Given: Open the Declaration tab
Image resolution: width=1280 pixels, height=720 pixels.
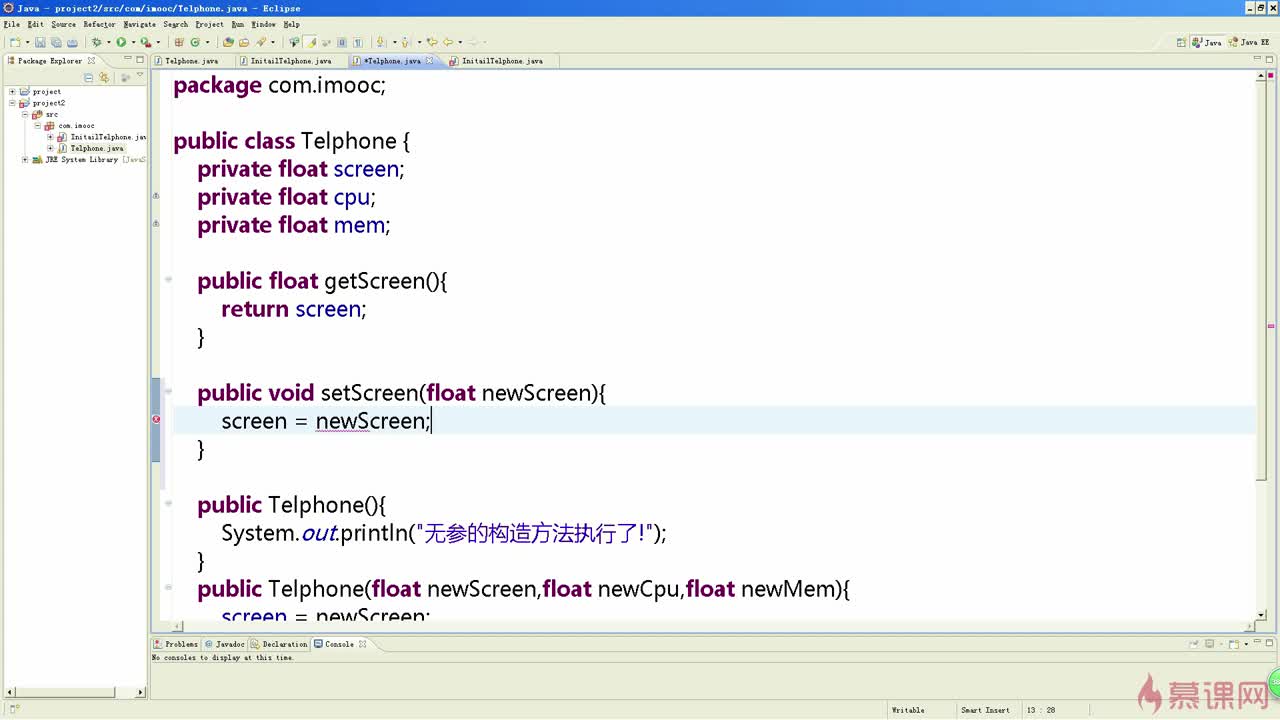Looking at the screenshot, I should (280, 644).
